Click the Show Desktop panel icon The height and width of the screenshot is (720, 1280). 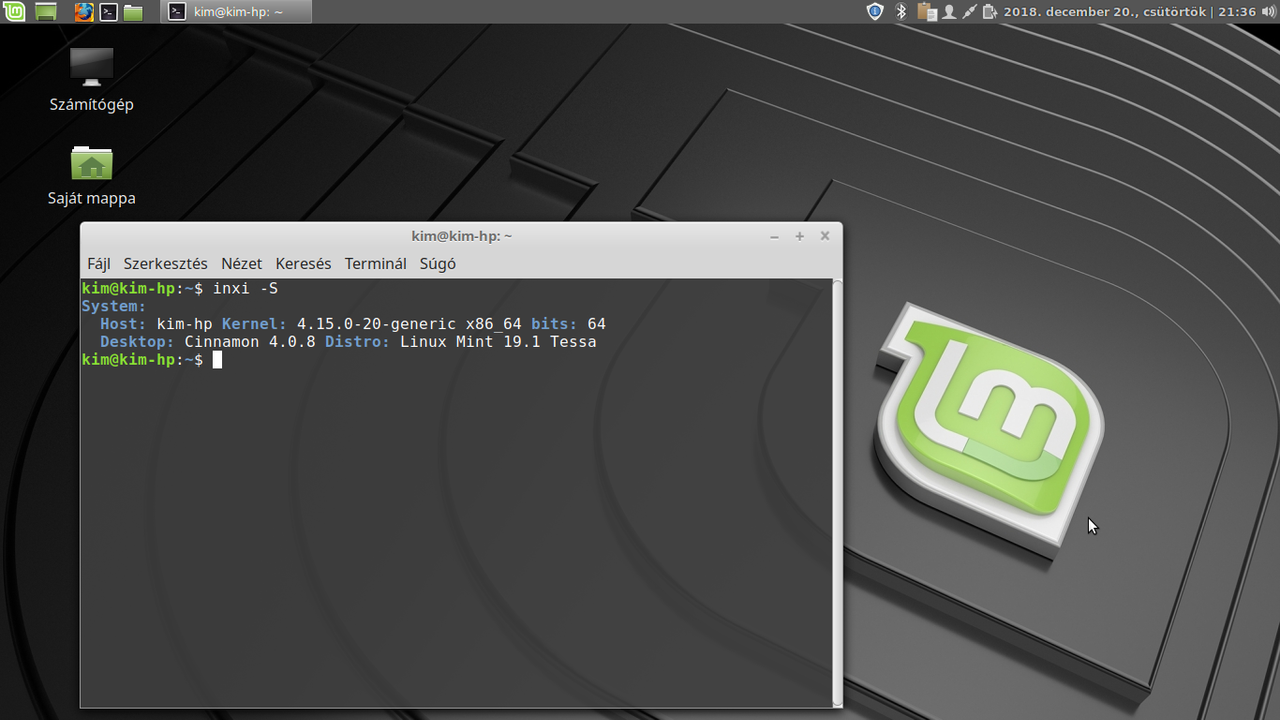tap(46, 12)
